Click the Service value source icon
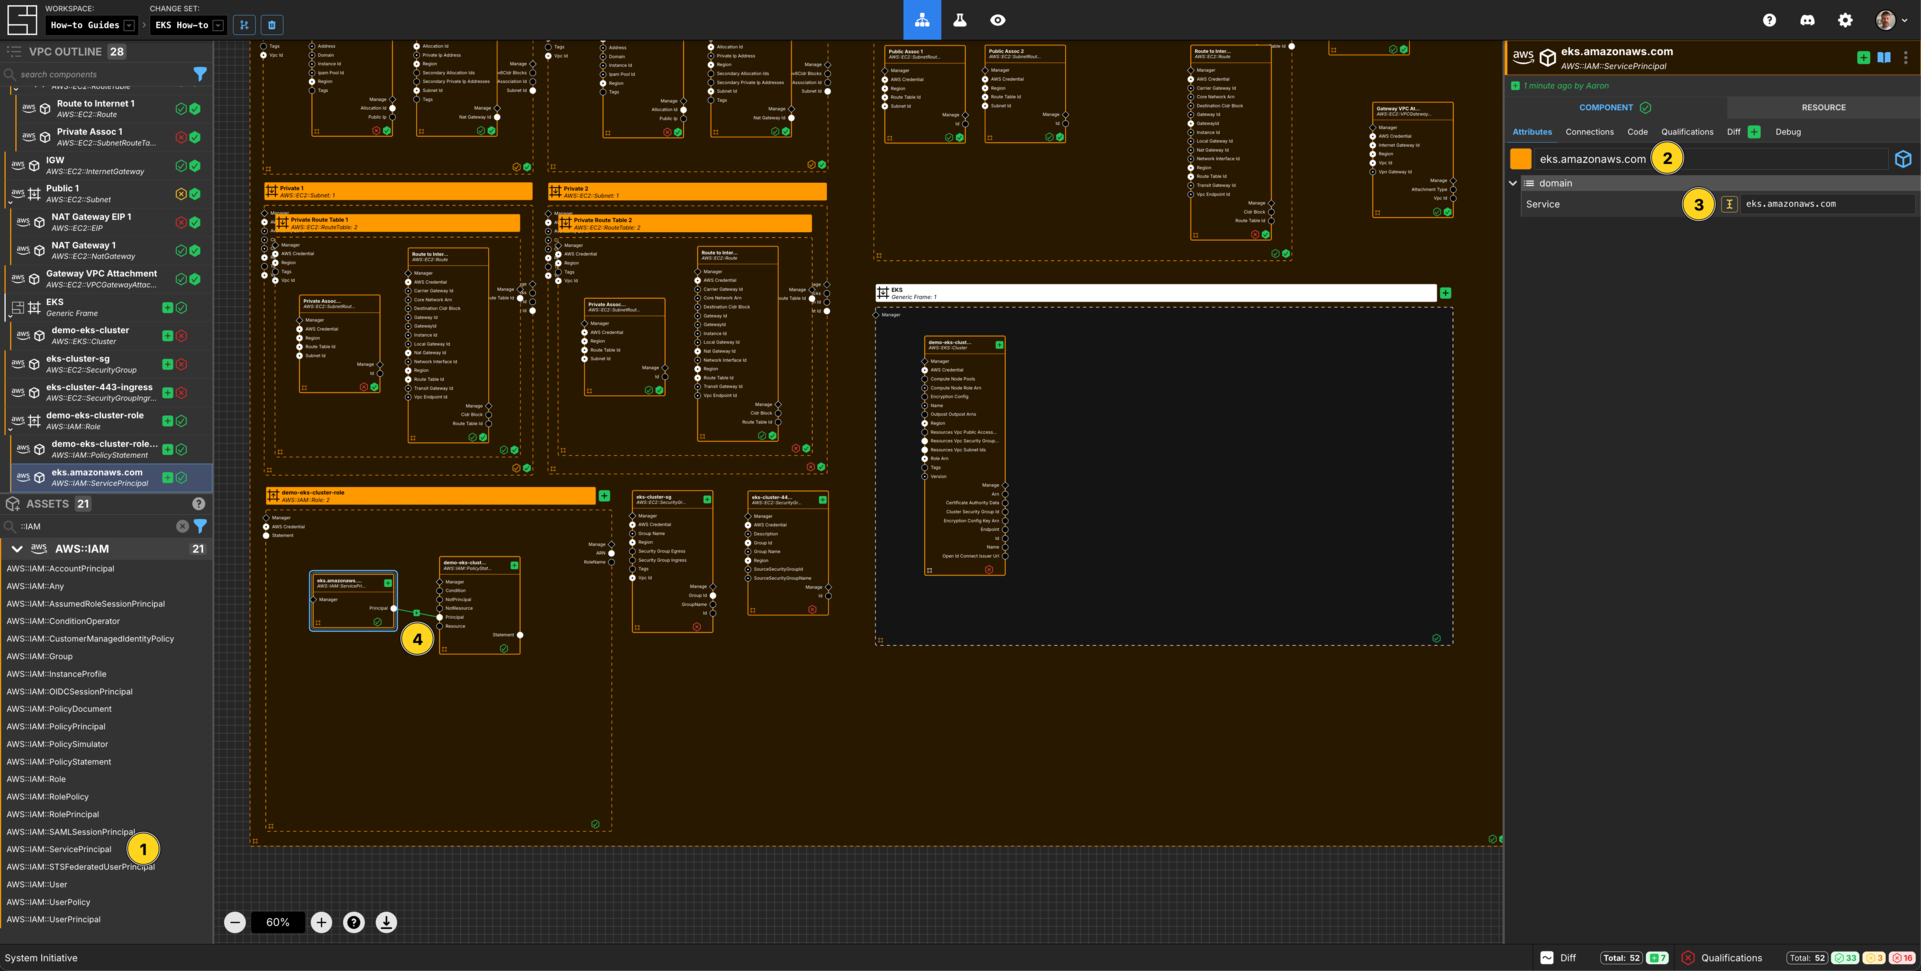Image resolution: width=1921 pixels, height=971 pixels. click(1729, 204)
